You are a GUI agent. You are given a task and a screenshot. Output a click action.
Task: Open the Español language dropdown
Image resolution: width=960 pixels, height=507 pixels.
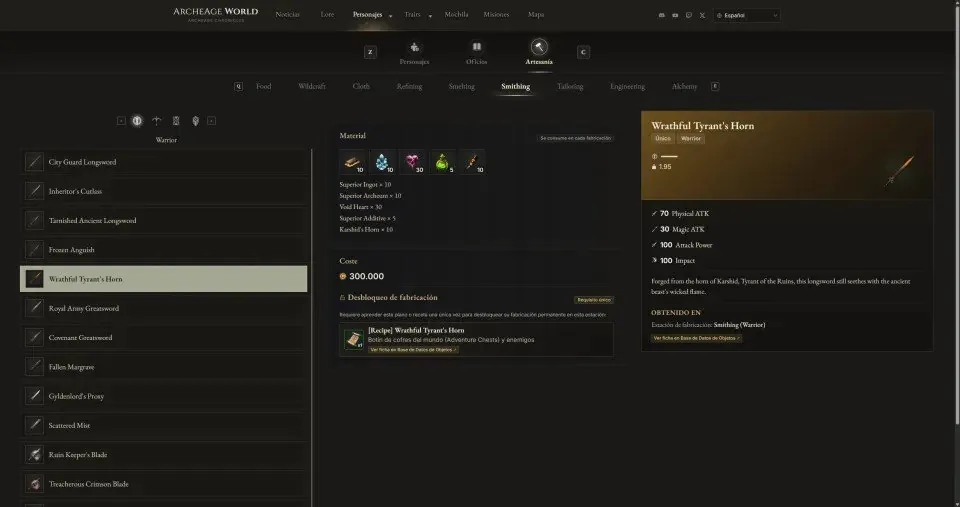(x=746, y=15)
